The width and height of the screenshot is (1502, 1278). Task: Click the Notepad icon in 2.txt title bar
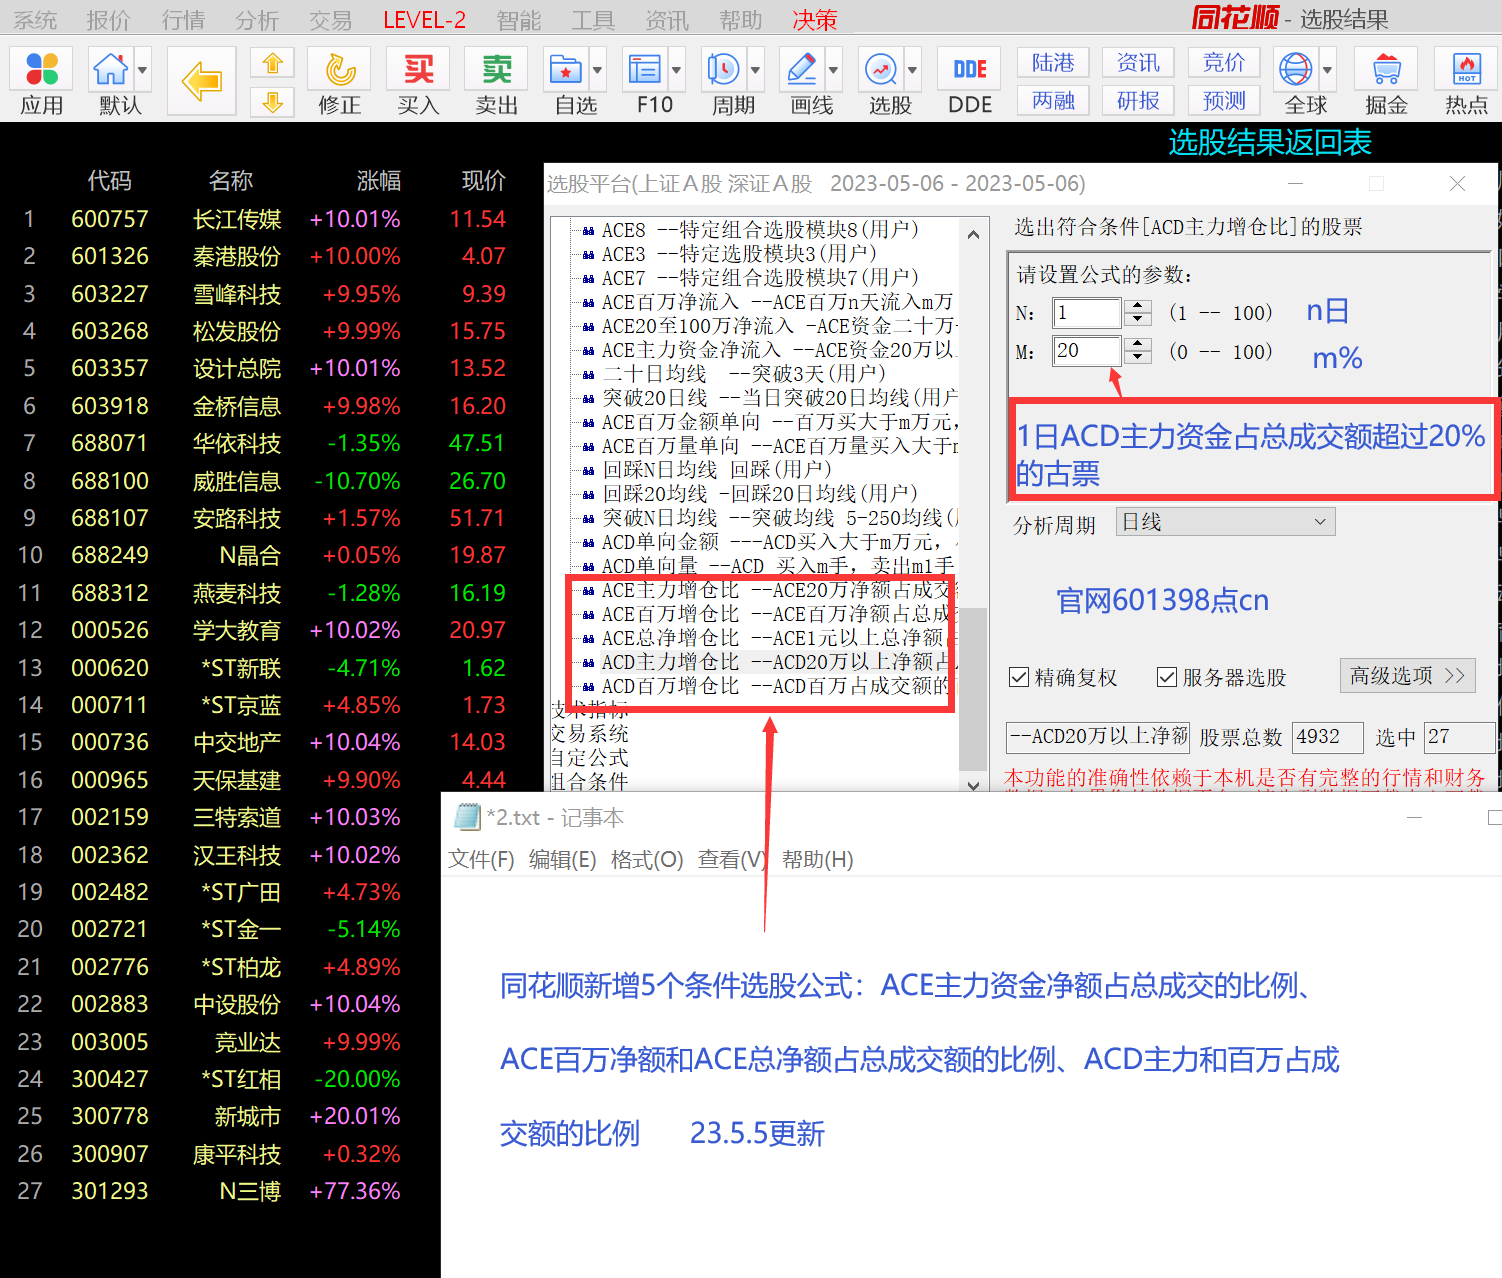coord(467,817)
